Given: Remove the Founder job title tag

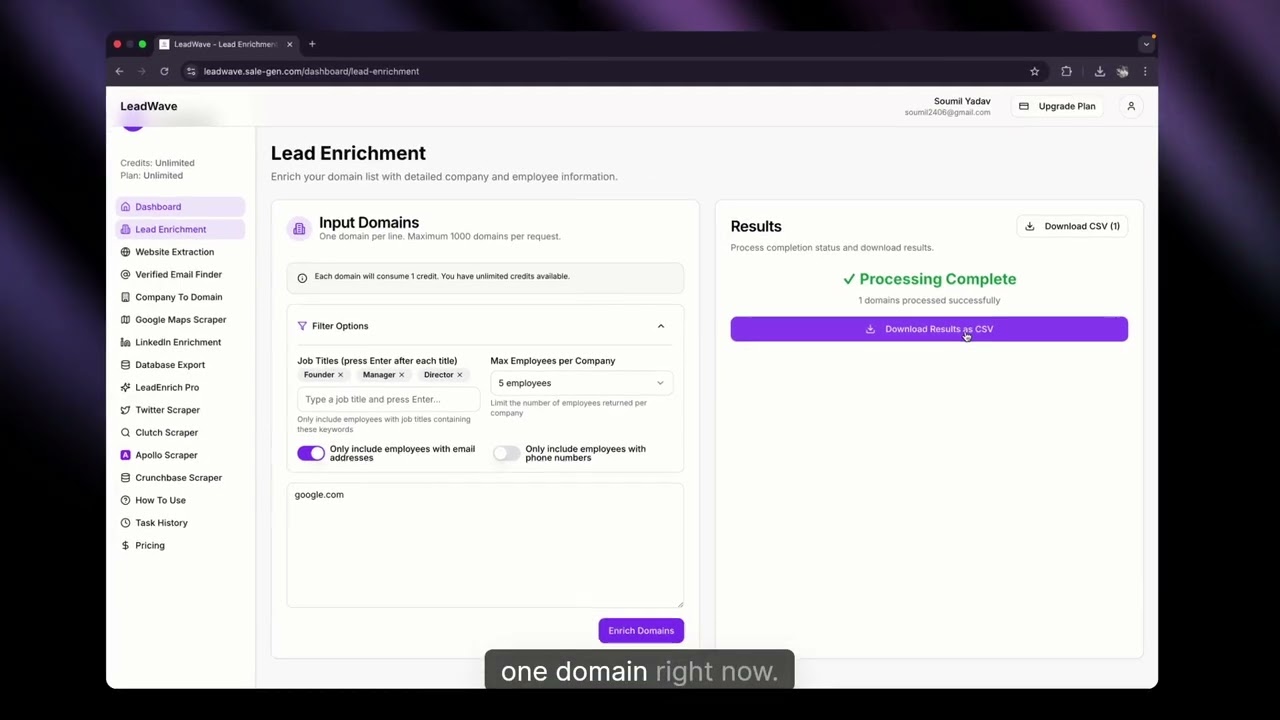Looking at the screenshot, I should [x=340, y=375].
